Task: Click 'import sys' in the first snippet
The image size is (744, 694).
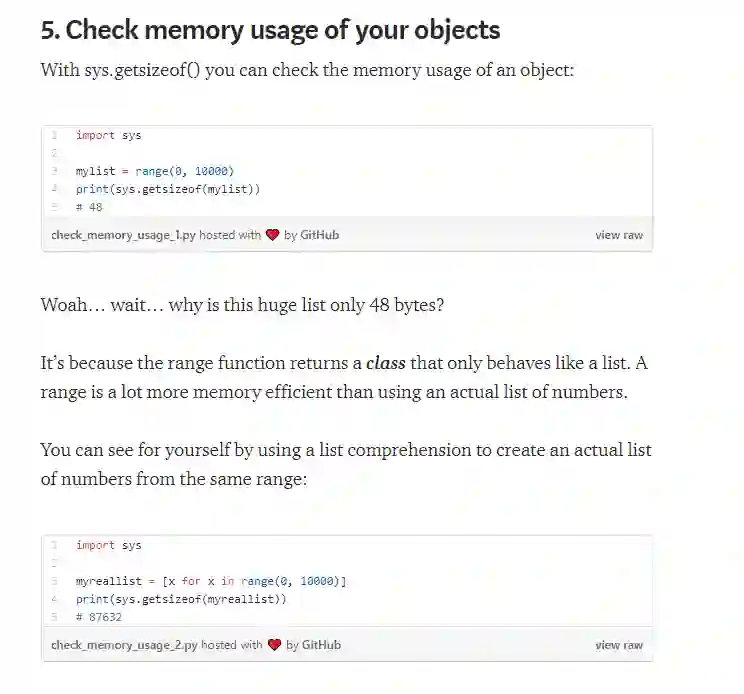Action: pos(108,135)
